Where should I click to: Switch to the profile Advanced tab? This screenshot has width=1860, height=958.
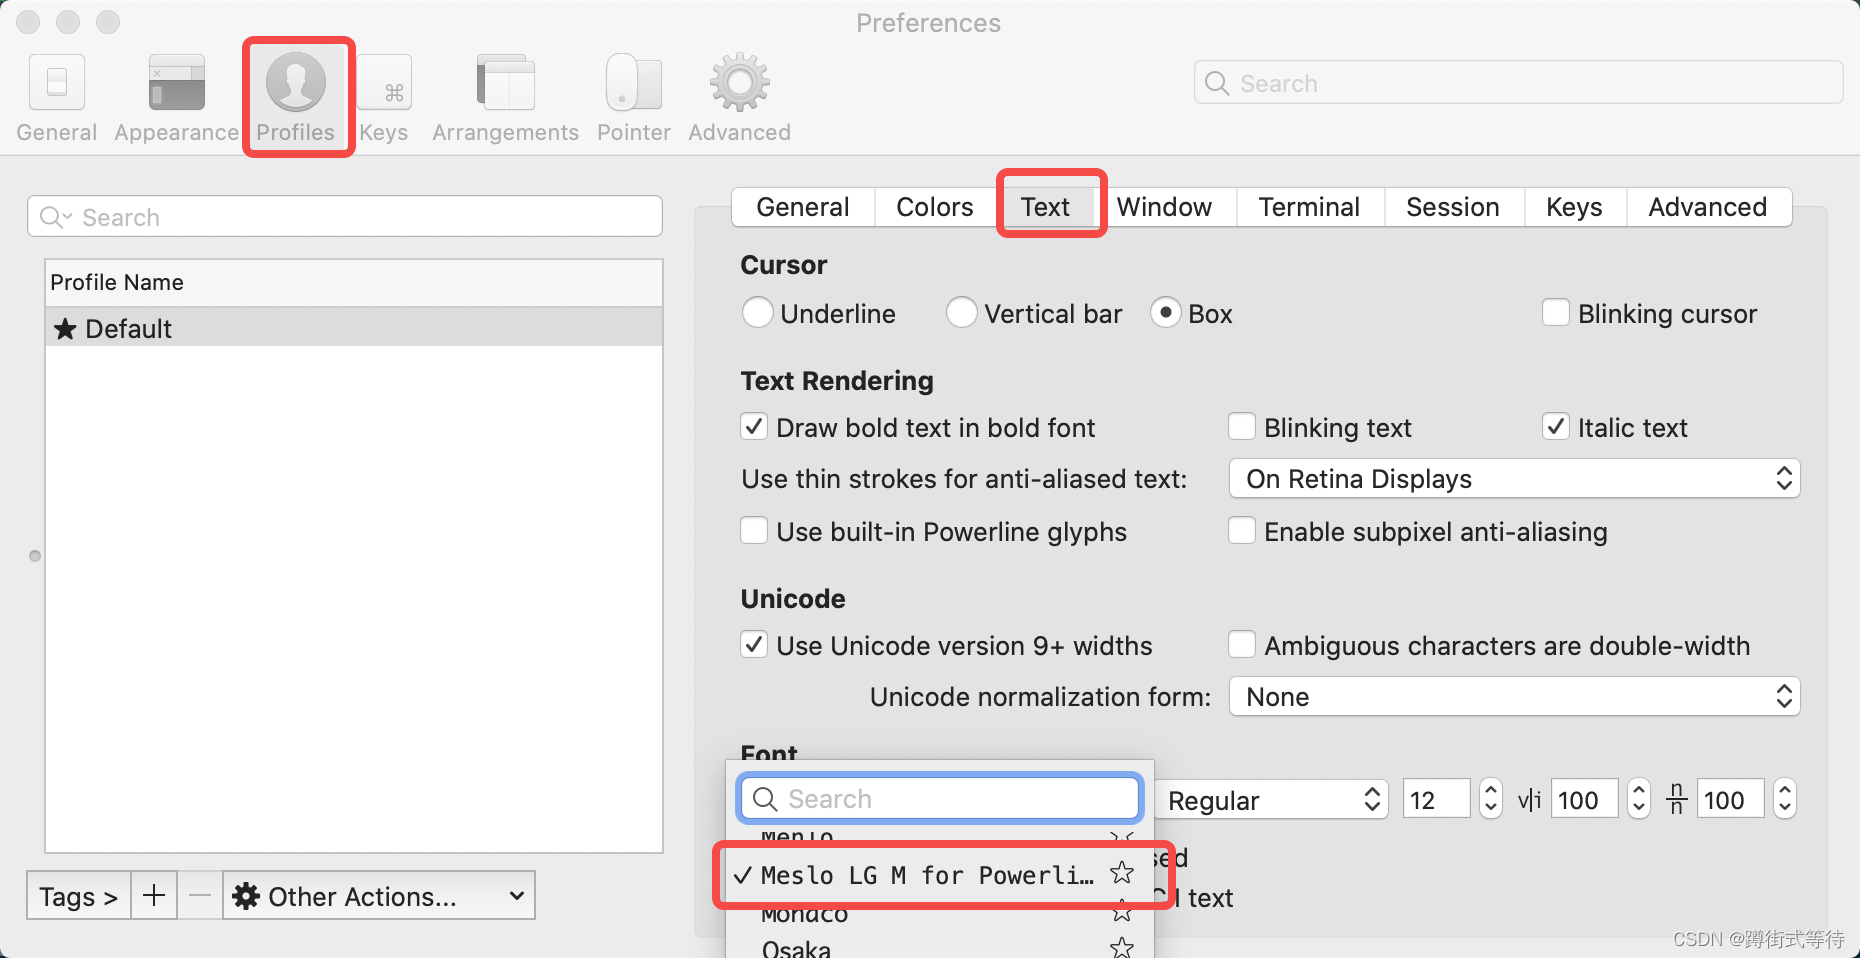point(1709,207)
